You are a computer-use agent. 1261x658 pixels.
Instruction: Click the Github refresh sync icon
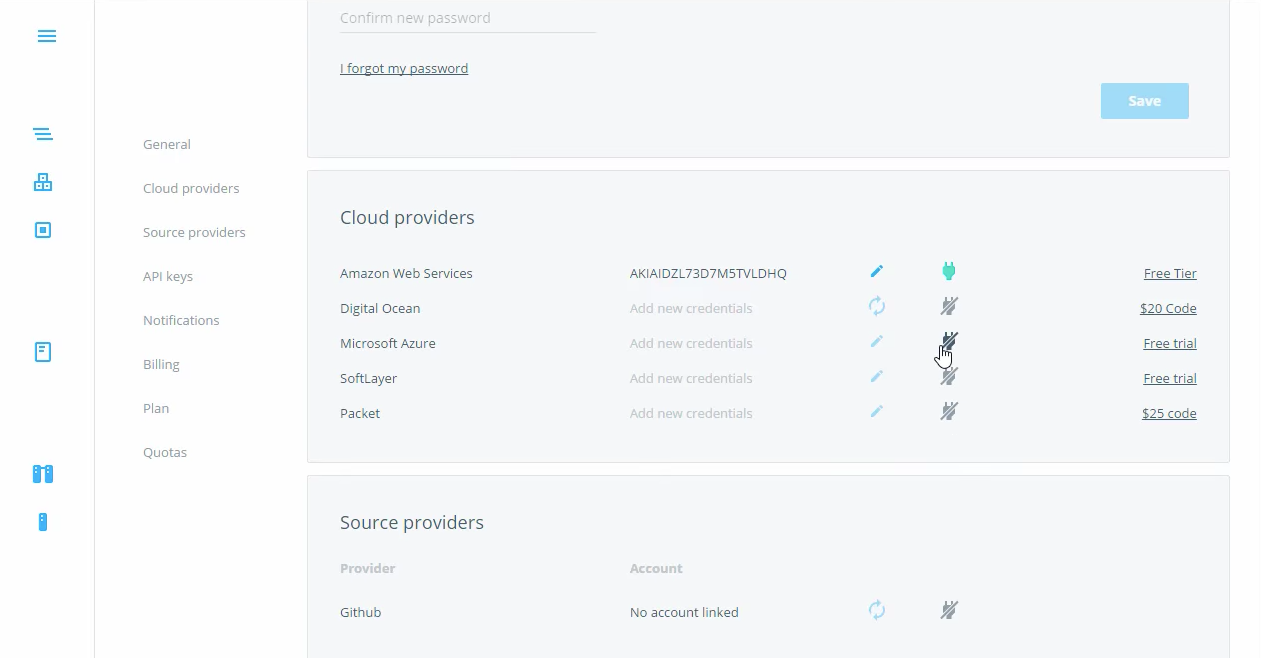tap(877, 610)
